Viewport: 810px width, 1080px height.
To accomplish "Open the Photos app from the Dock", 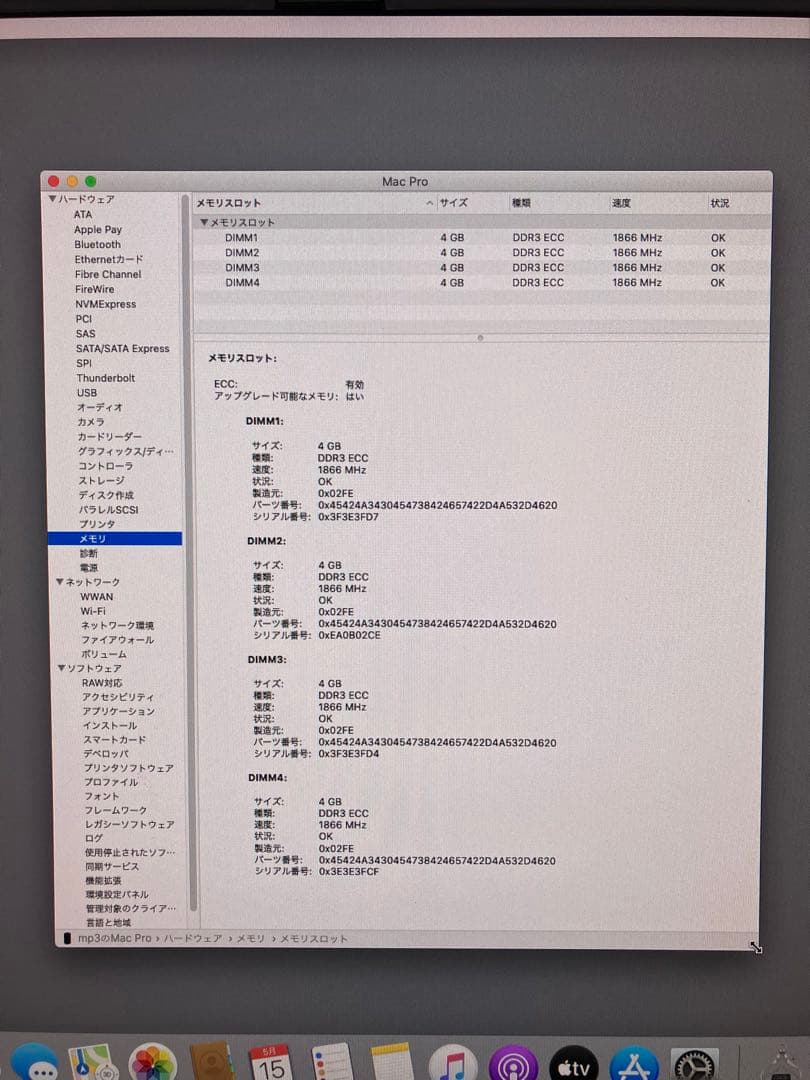I will pyautogui.click(x=151, y=1062).
